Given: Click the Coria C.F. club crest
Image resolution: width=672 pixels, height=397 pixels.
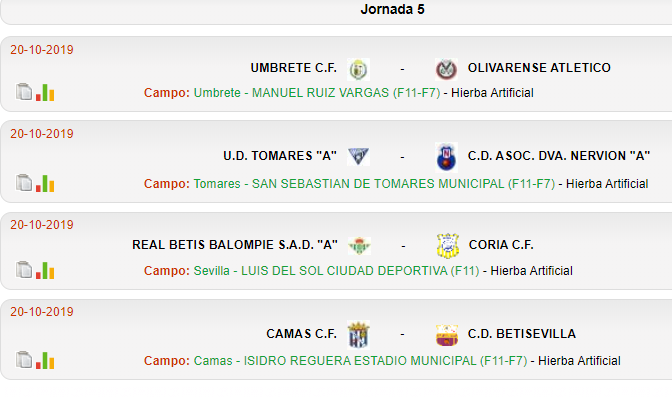Looking at the screenshot, I should pyautogui.click(x=447, y=246).
